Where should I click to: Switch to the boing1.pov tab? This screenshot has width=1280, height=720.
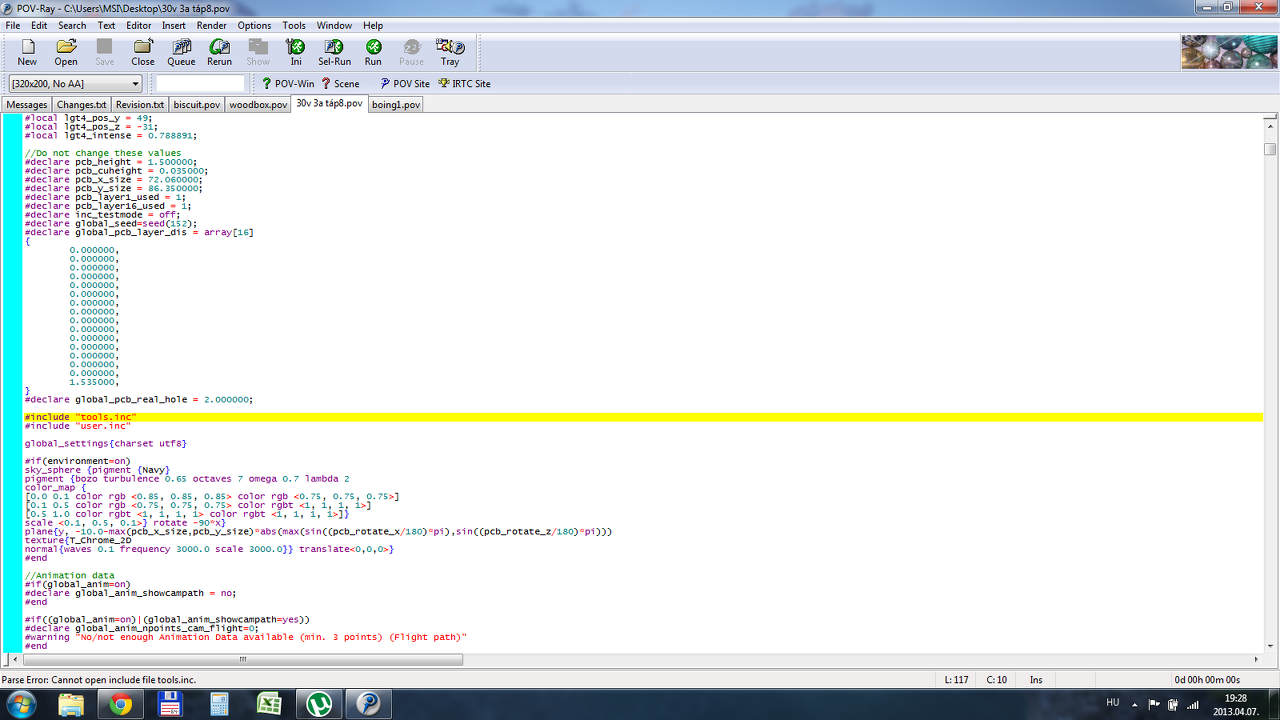tap(396, 104)
